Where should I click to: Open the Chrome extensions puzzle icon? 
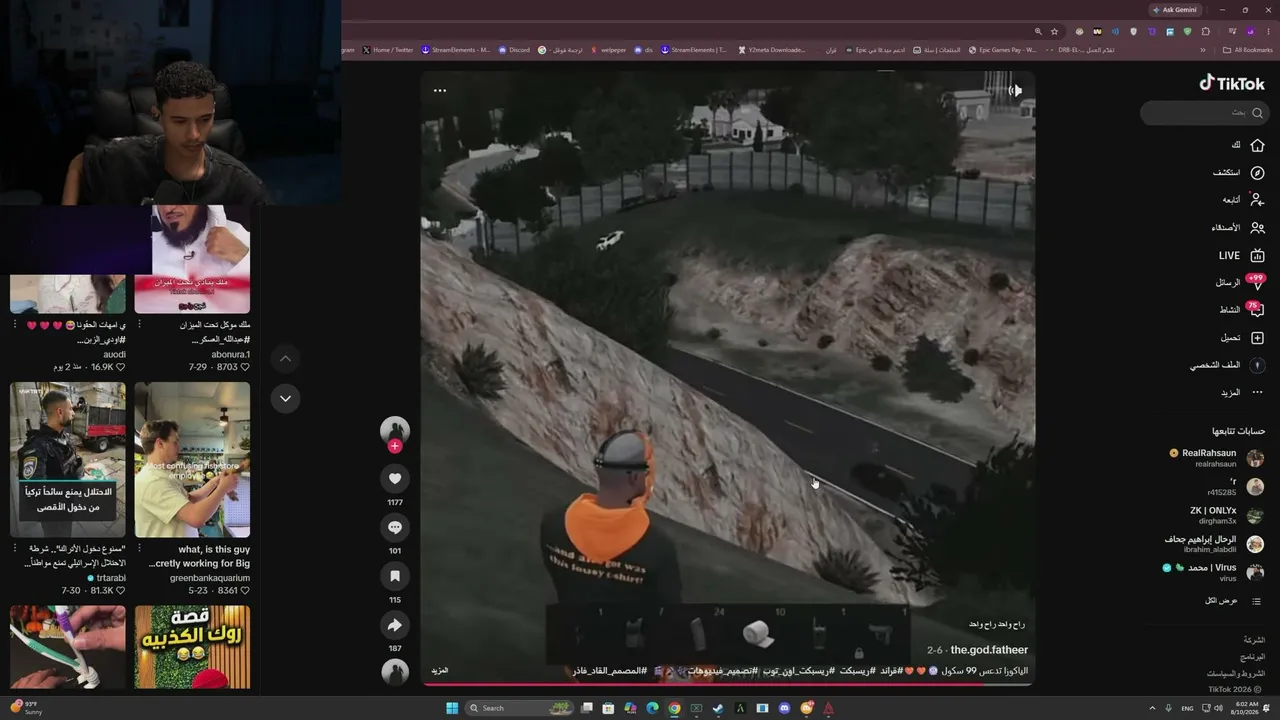coord(1205,32)
